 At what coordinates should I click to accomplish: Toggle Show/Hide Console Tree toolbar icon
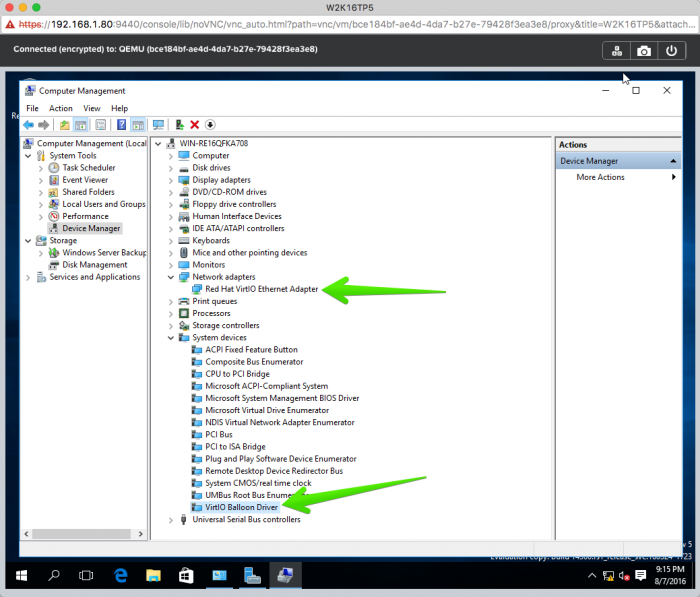(x=81, y=125)
